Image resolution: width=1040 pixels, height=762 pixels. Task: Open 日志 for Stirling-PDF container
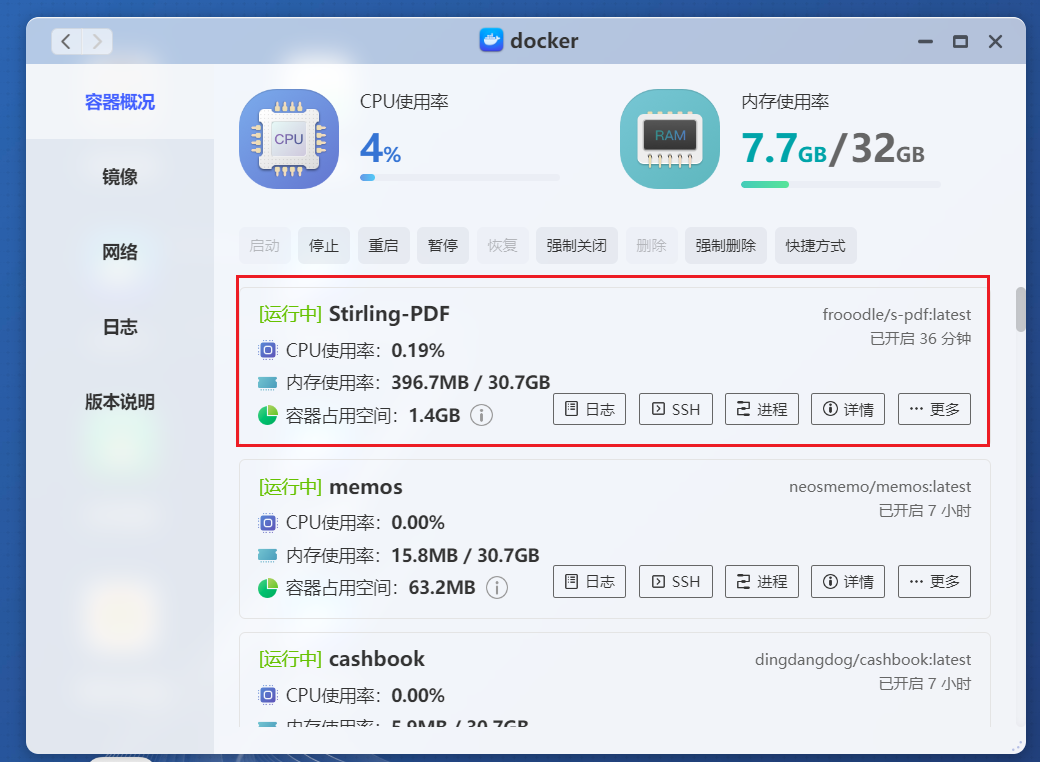(x=590, y=409)
